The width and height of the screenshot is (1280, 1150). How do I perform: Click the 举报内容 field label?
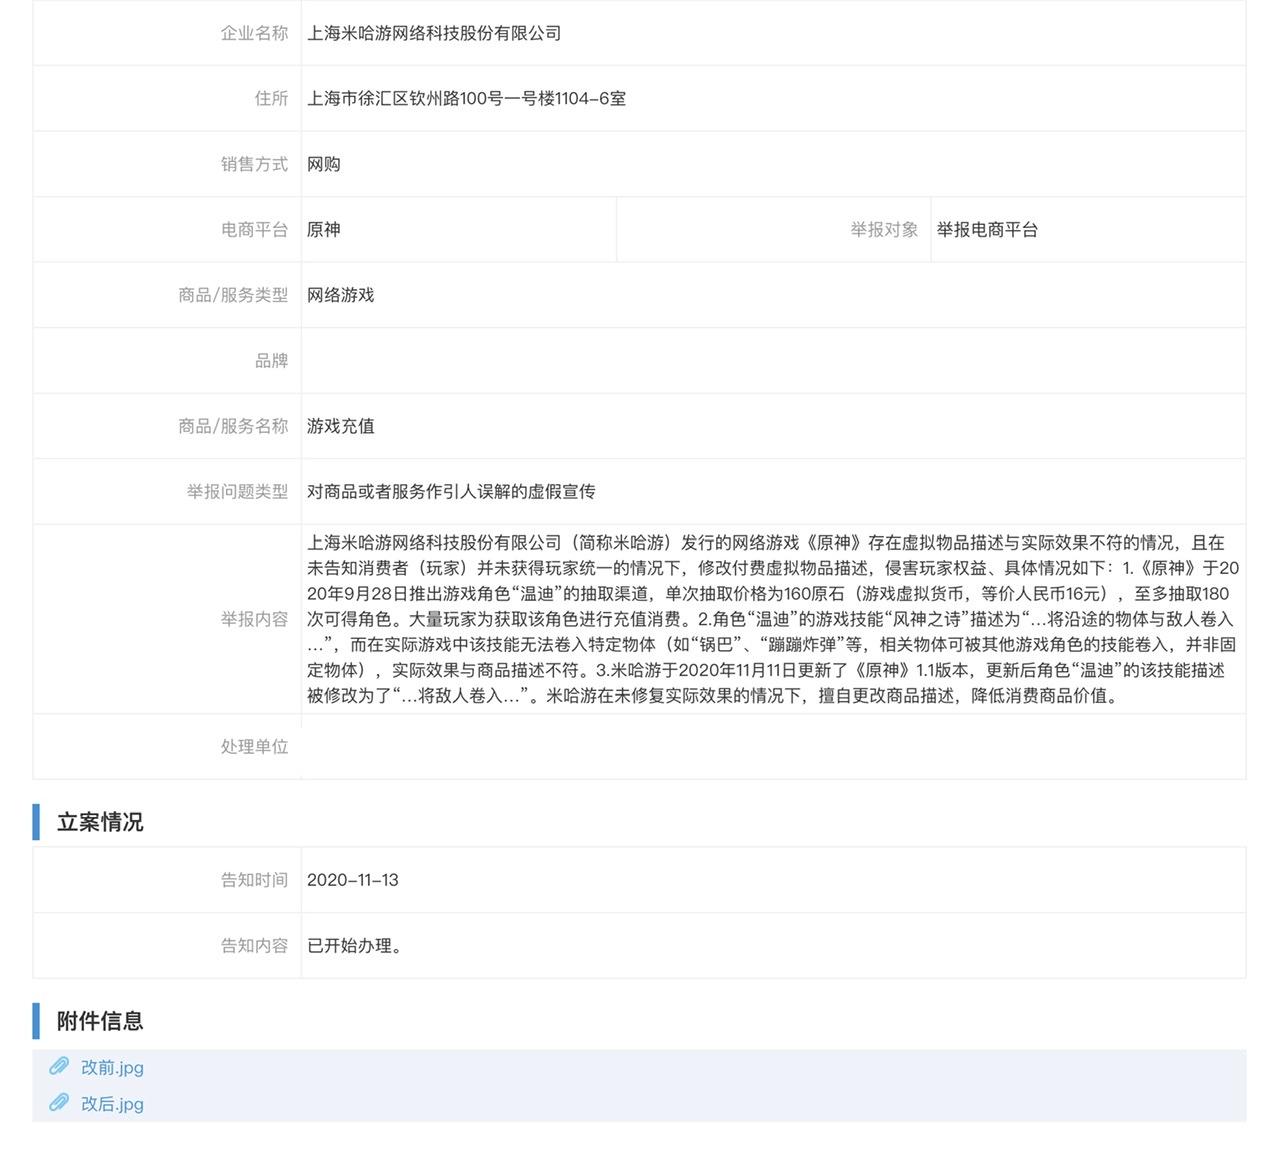click(x=254, y=619)
